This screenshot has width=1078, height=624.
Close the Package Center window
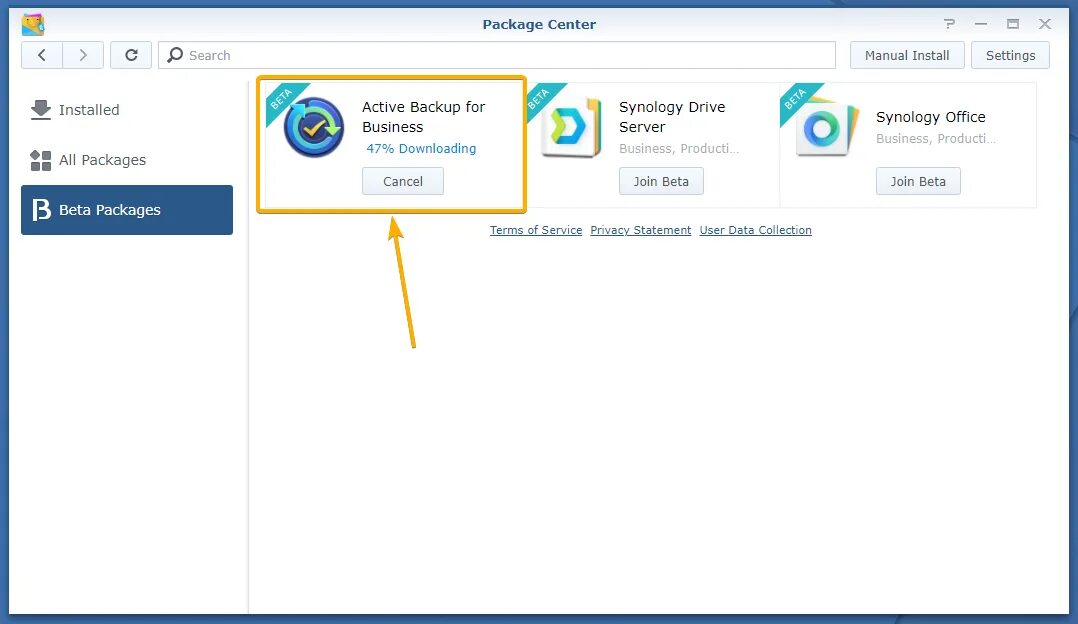(x=1045, y=24)
